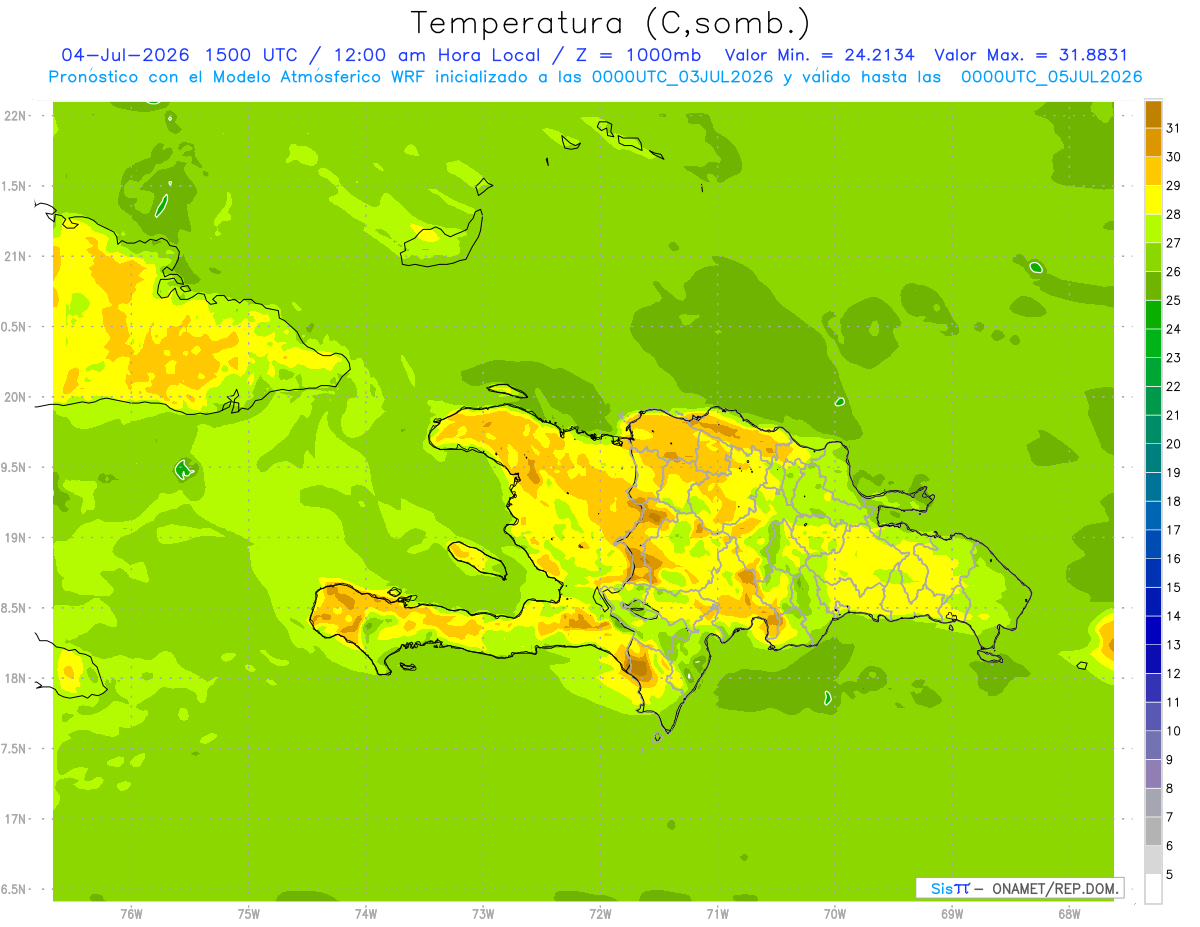Viewport: 1200px width, 927px height.
Task: Click the "20N" latitude axis label
Action: (16, 397)
